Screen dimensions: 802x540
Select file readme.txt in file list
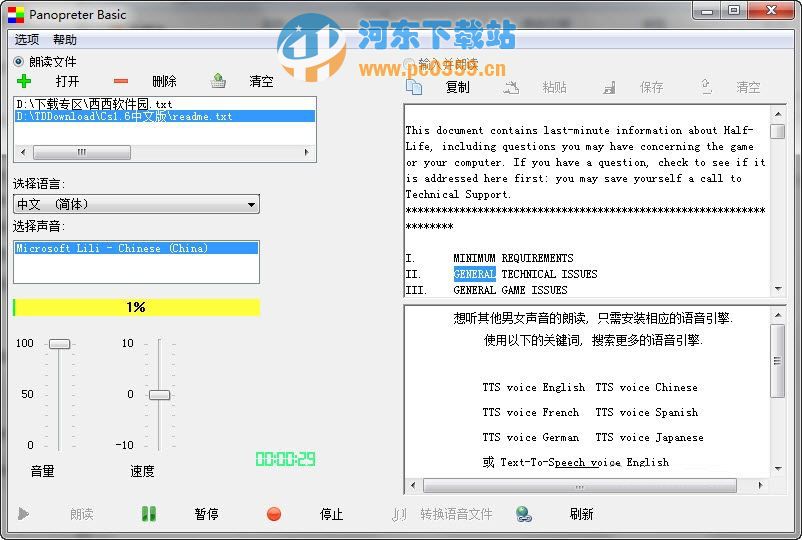pos(165,117)
